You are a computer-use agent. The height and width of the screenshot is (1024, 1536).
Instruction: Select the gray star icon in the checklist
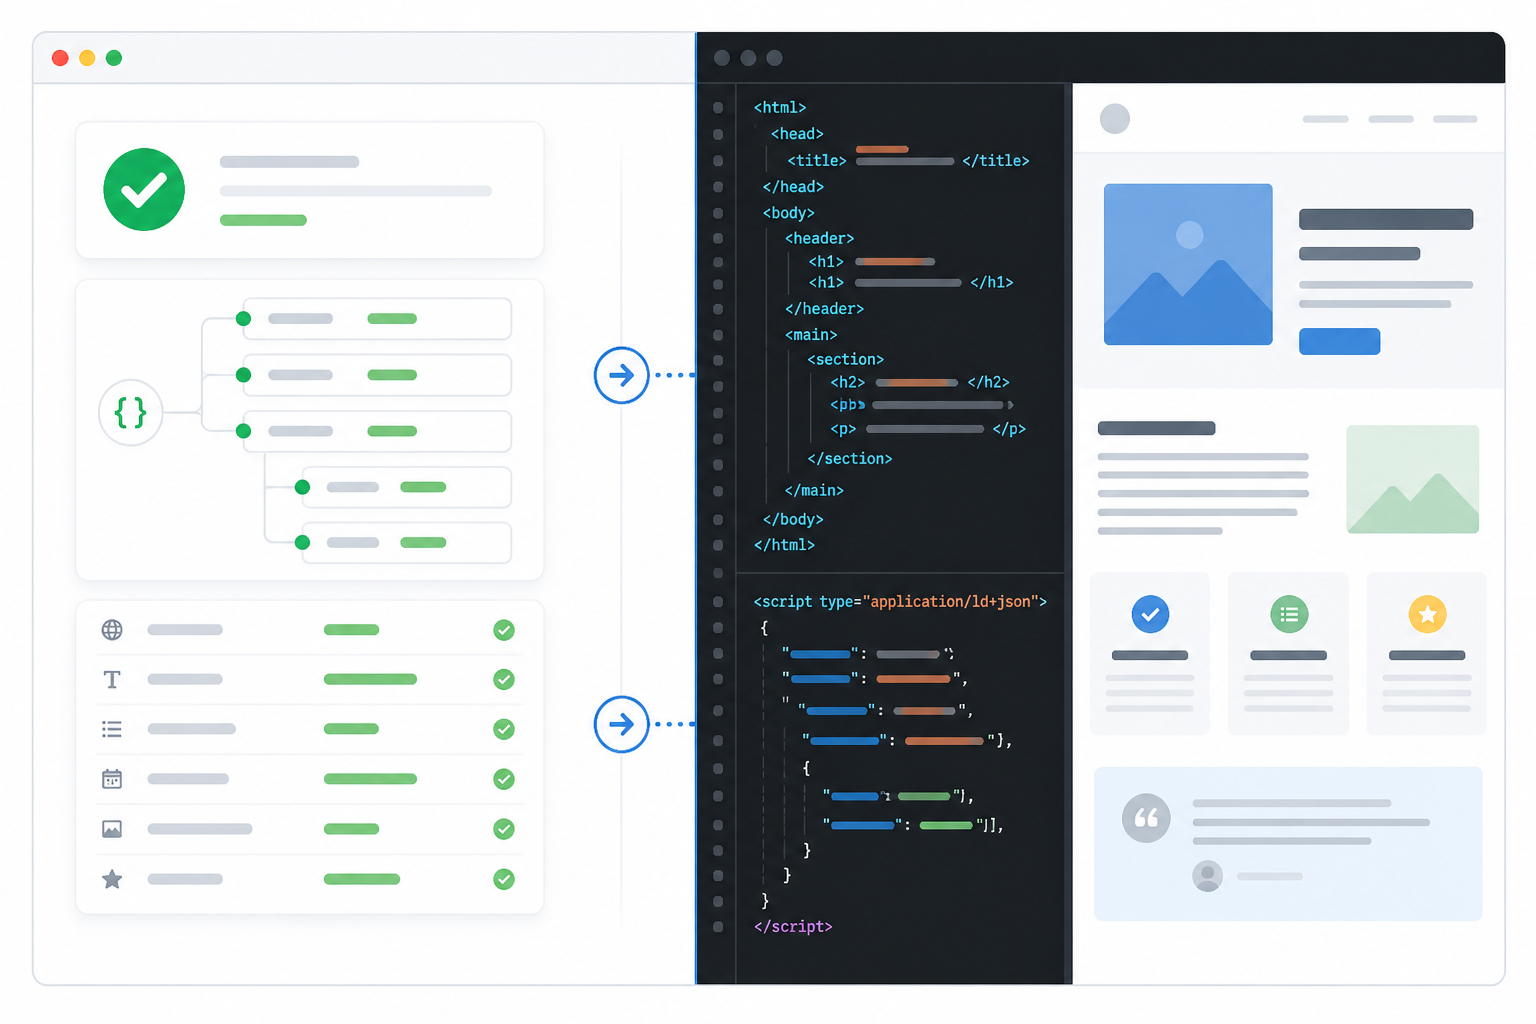pyautogui.click(x=112, y=879)
